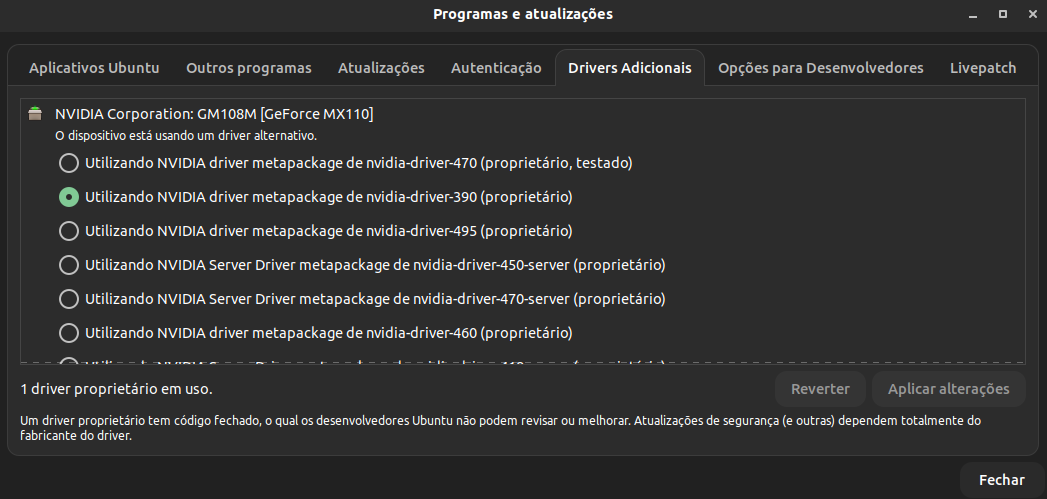Switch to Opções para Desenvolvedores tab
The image size is (1047, 499).
click(x=820, y=68)
